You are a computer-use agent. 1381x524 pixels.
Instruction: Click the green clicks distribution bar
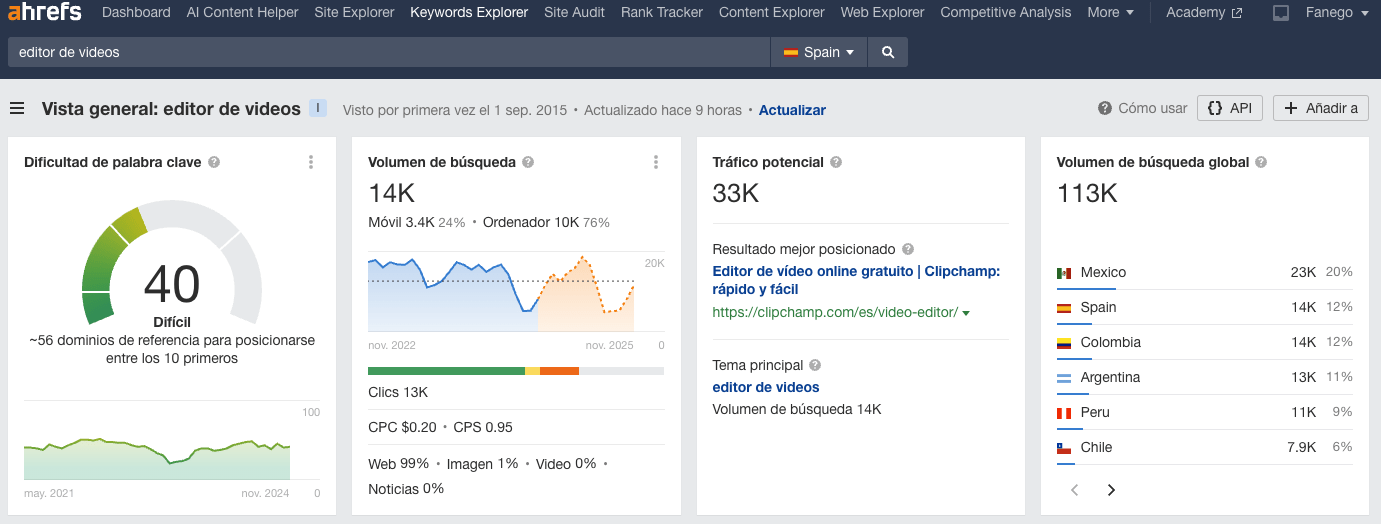[x=446, y=371]
